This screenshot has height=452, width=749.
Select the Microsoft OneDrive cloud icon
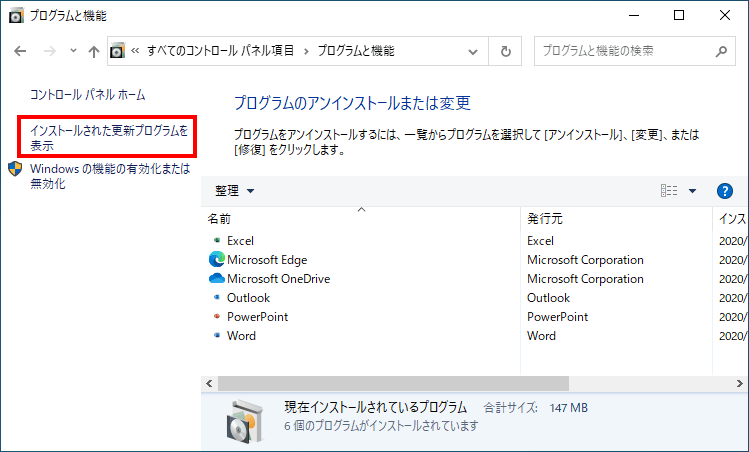(217, 278)
